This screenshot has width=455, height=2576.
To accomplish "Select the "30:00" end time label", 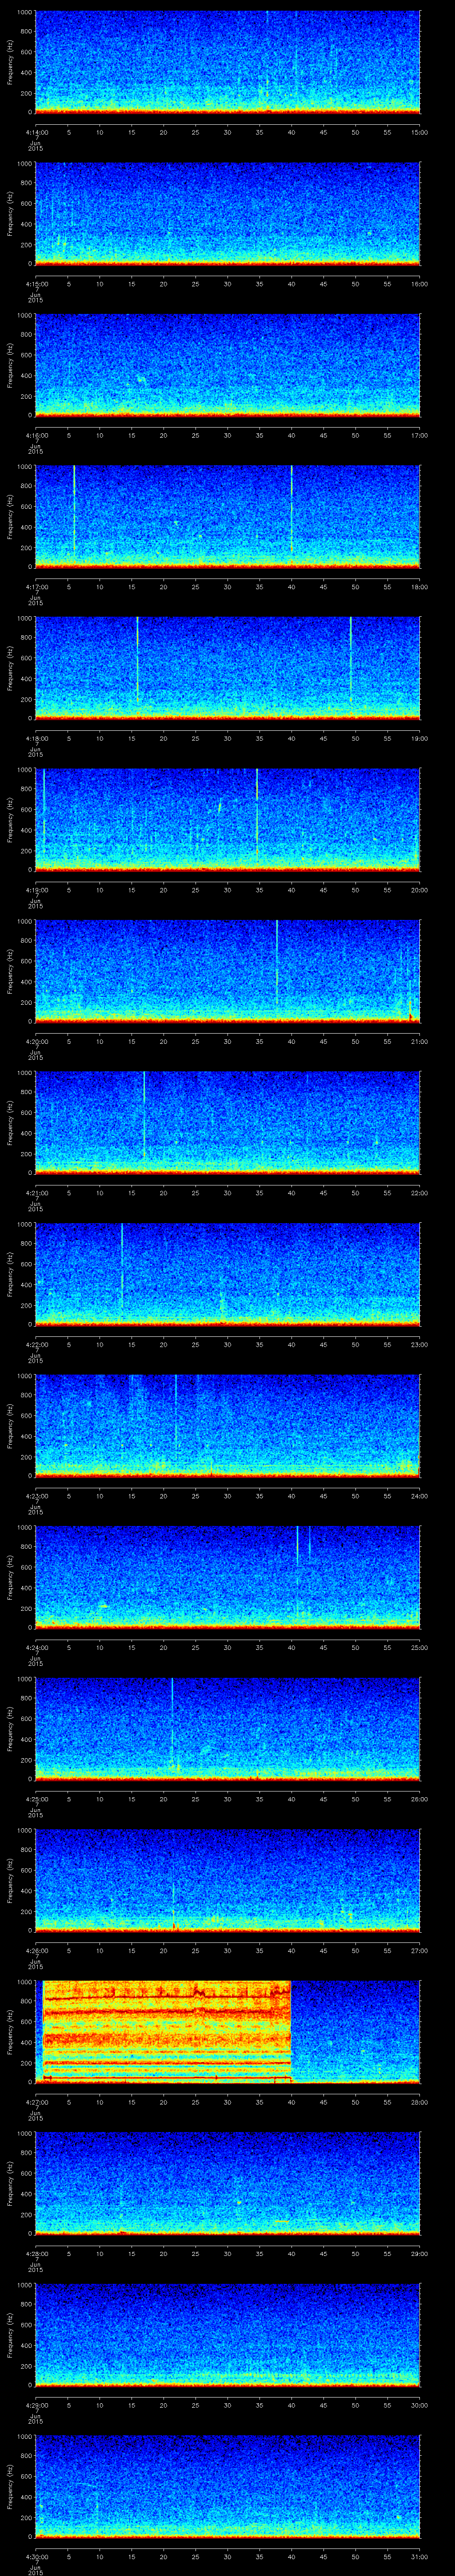I will coord(419,2404).
